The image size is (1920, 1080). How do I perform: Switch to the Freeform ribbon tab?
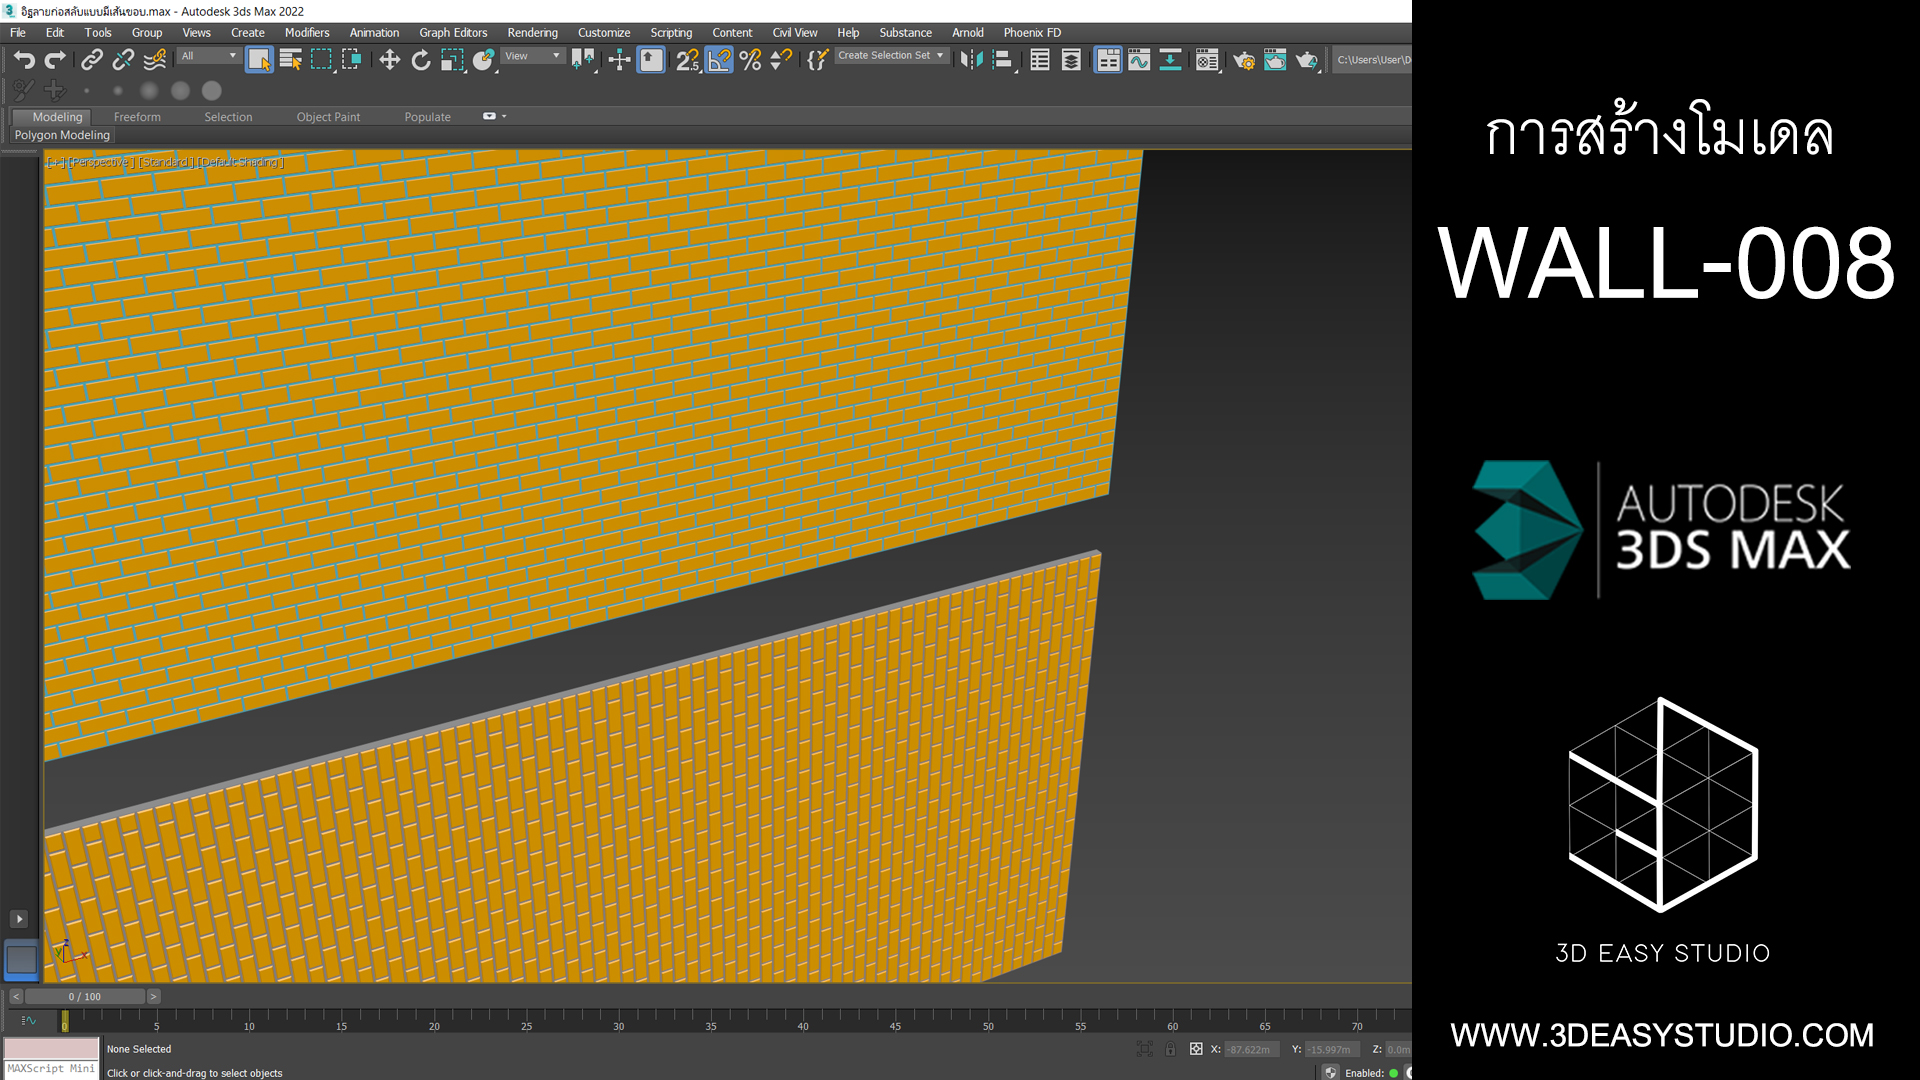point(137,117)
